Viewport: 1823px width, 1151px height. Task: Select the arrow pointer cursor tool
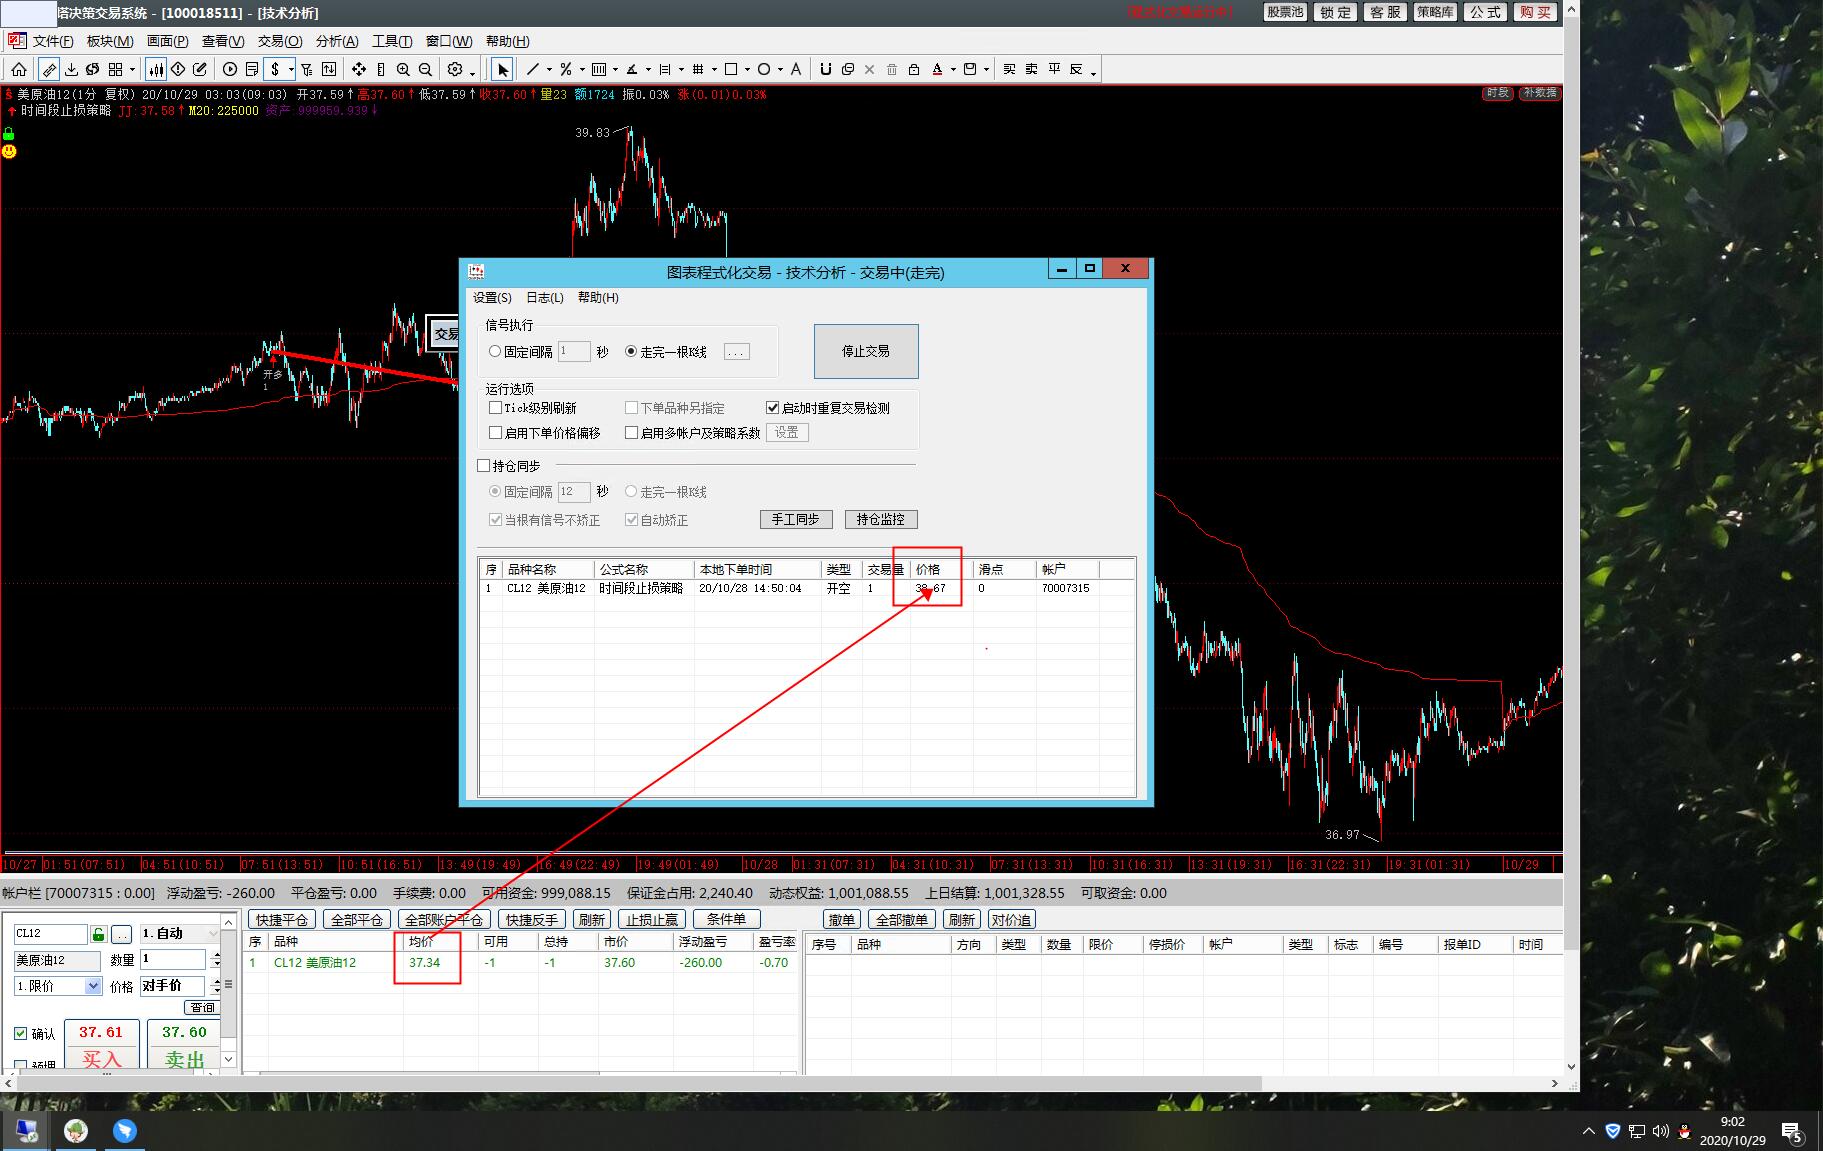click(502, 69)
